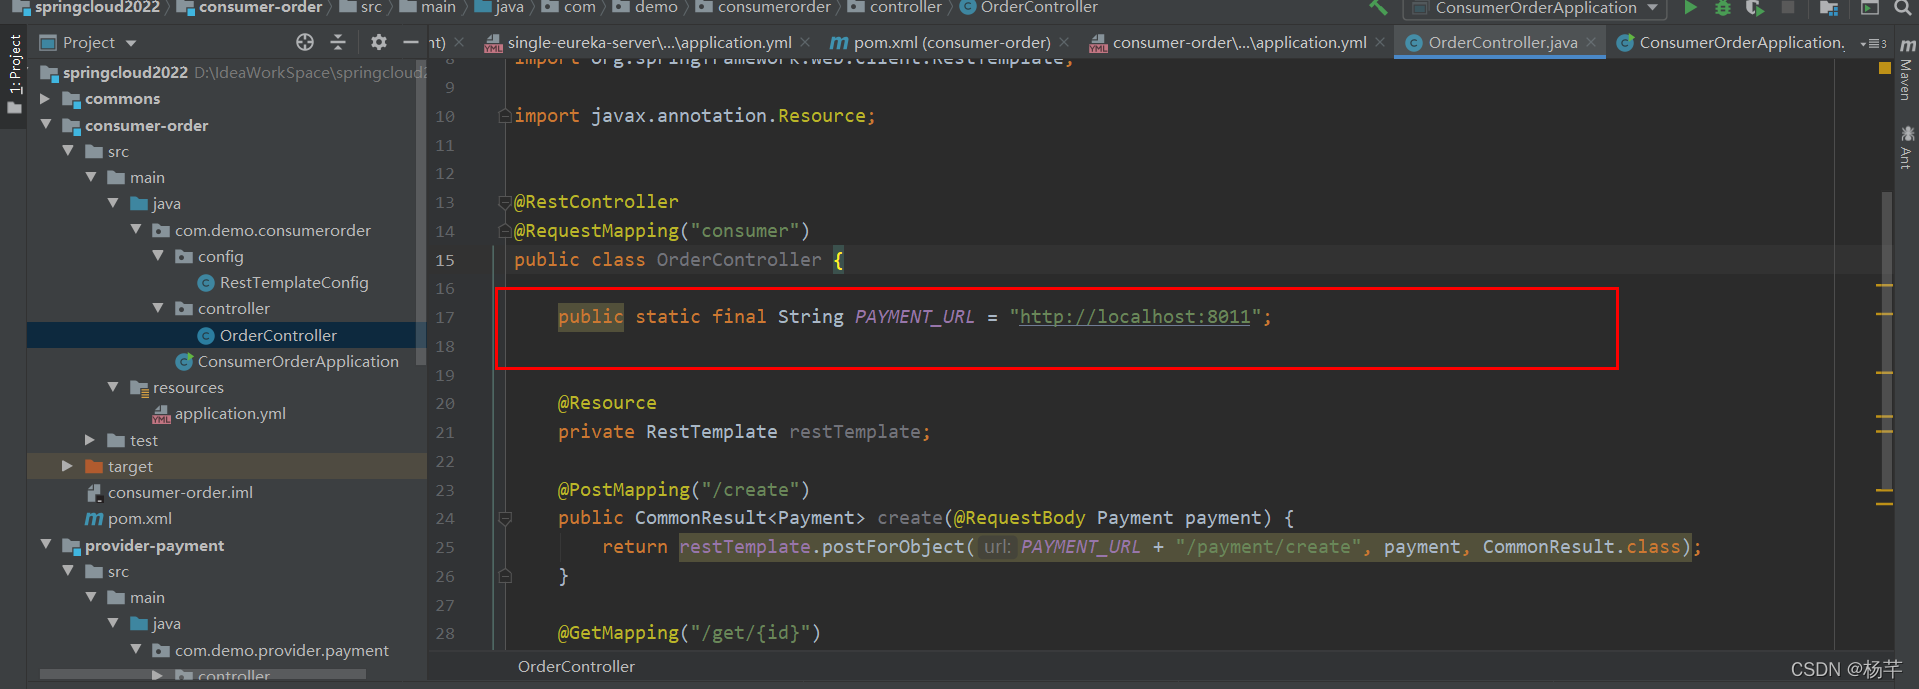The image size is (1919, 689).
Task: Click the Project tree vertical scrollbar
Action: click(x=421, y=212)
